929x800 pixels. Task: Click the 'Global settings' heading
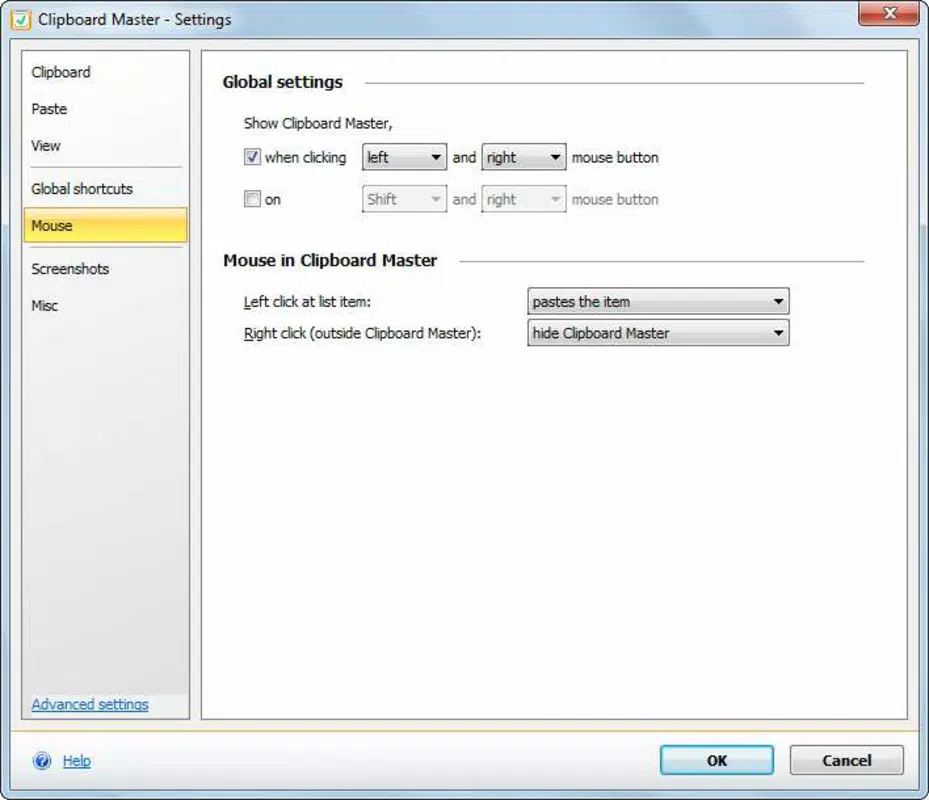pyautogui.click(x=283, y=82)
